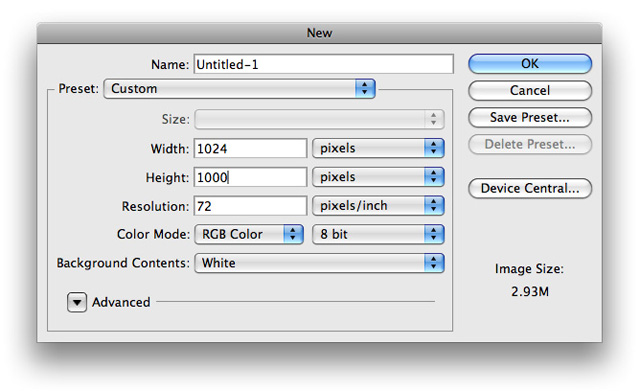This screenshot has width=640, height=391.
Task: Click the disabled Delete Preset button
Action: pos(530,144)
